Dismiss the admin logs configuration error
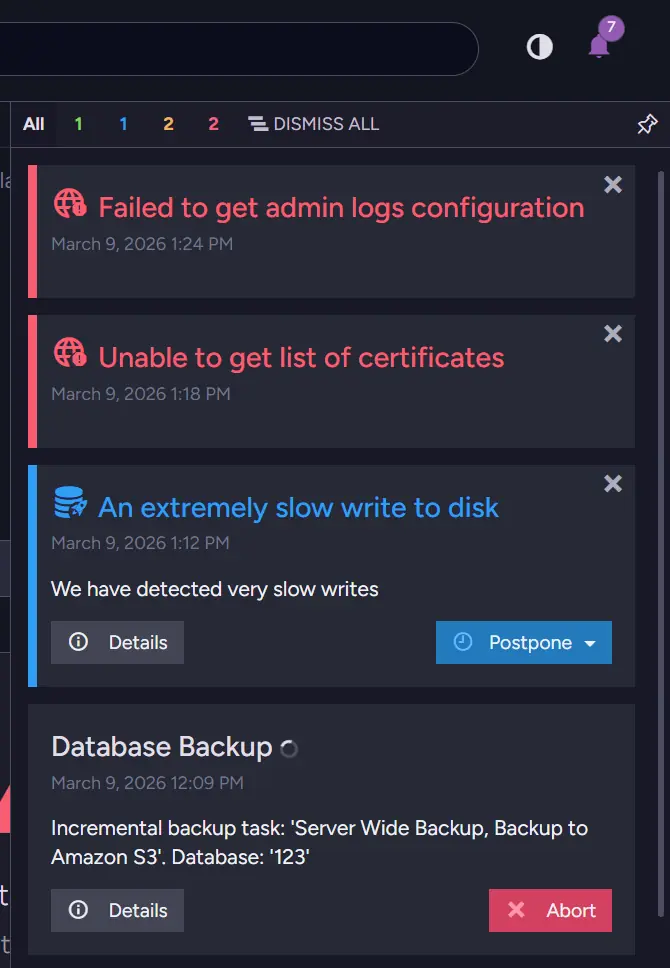Viewport: 670px width, 968px height. [613, 184]
